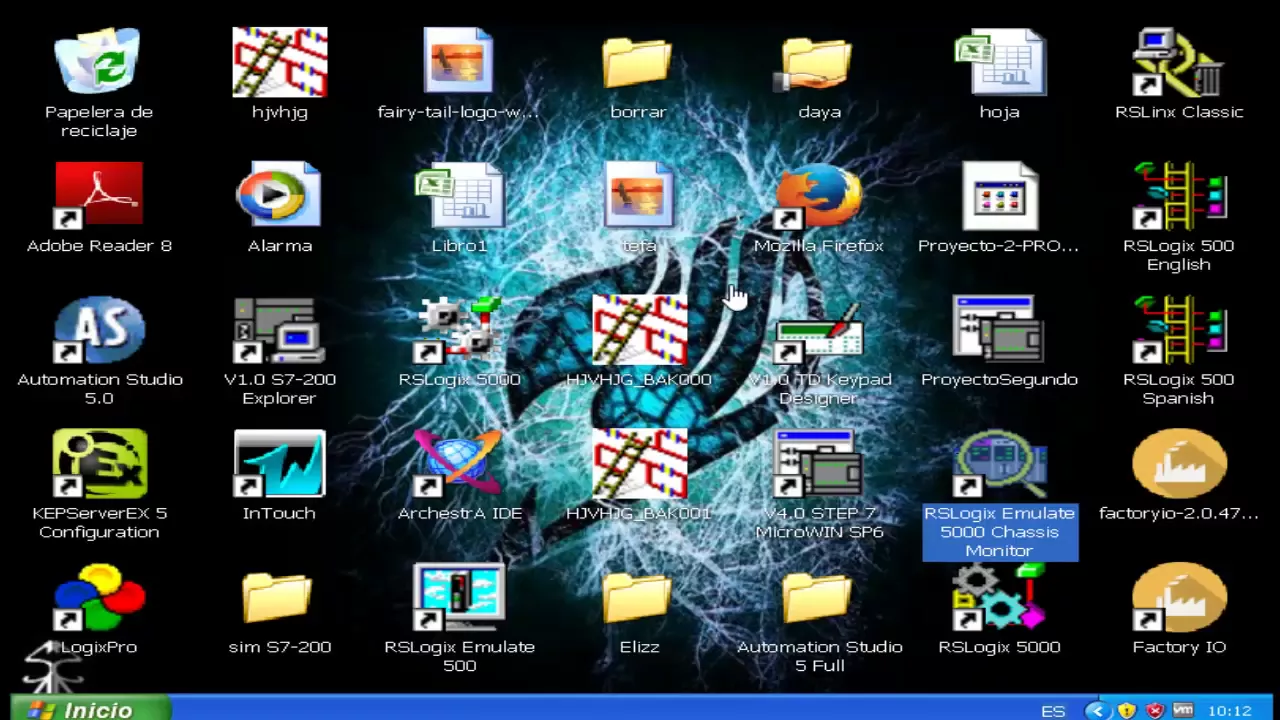Open the VMware tools tray icon
Viewport: 1280px width, 720px height.
(x=1183, y=711)
